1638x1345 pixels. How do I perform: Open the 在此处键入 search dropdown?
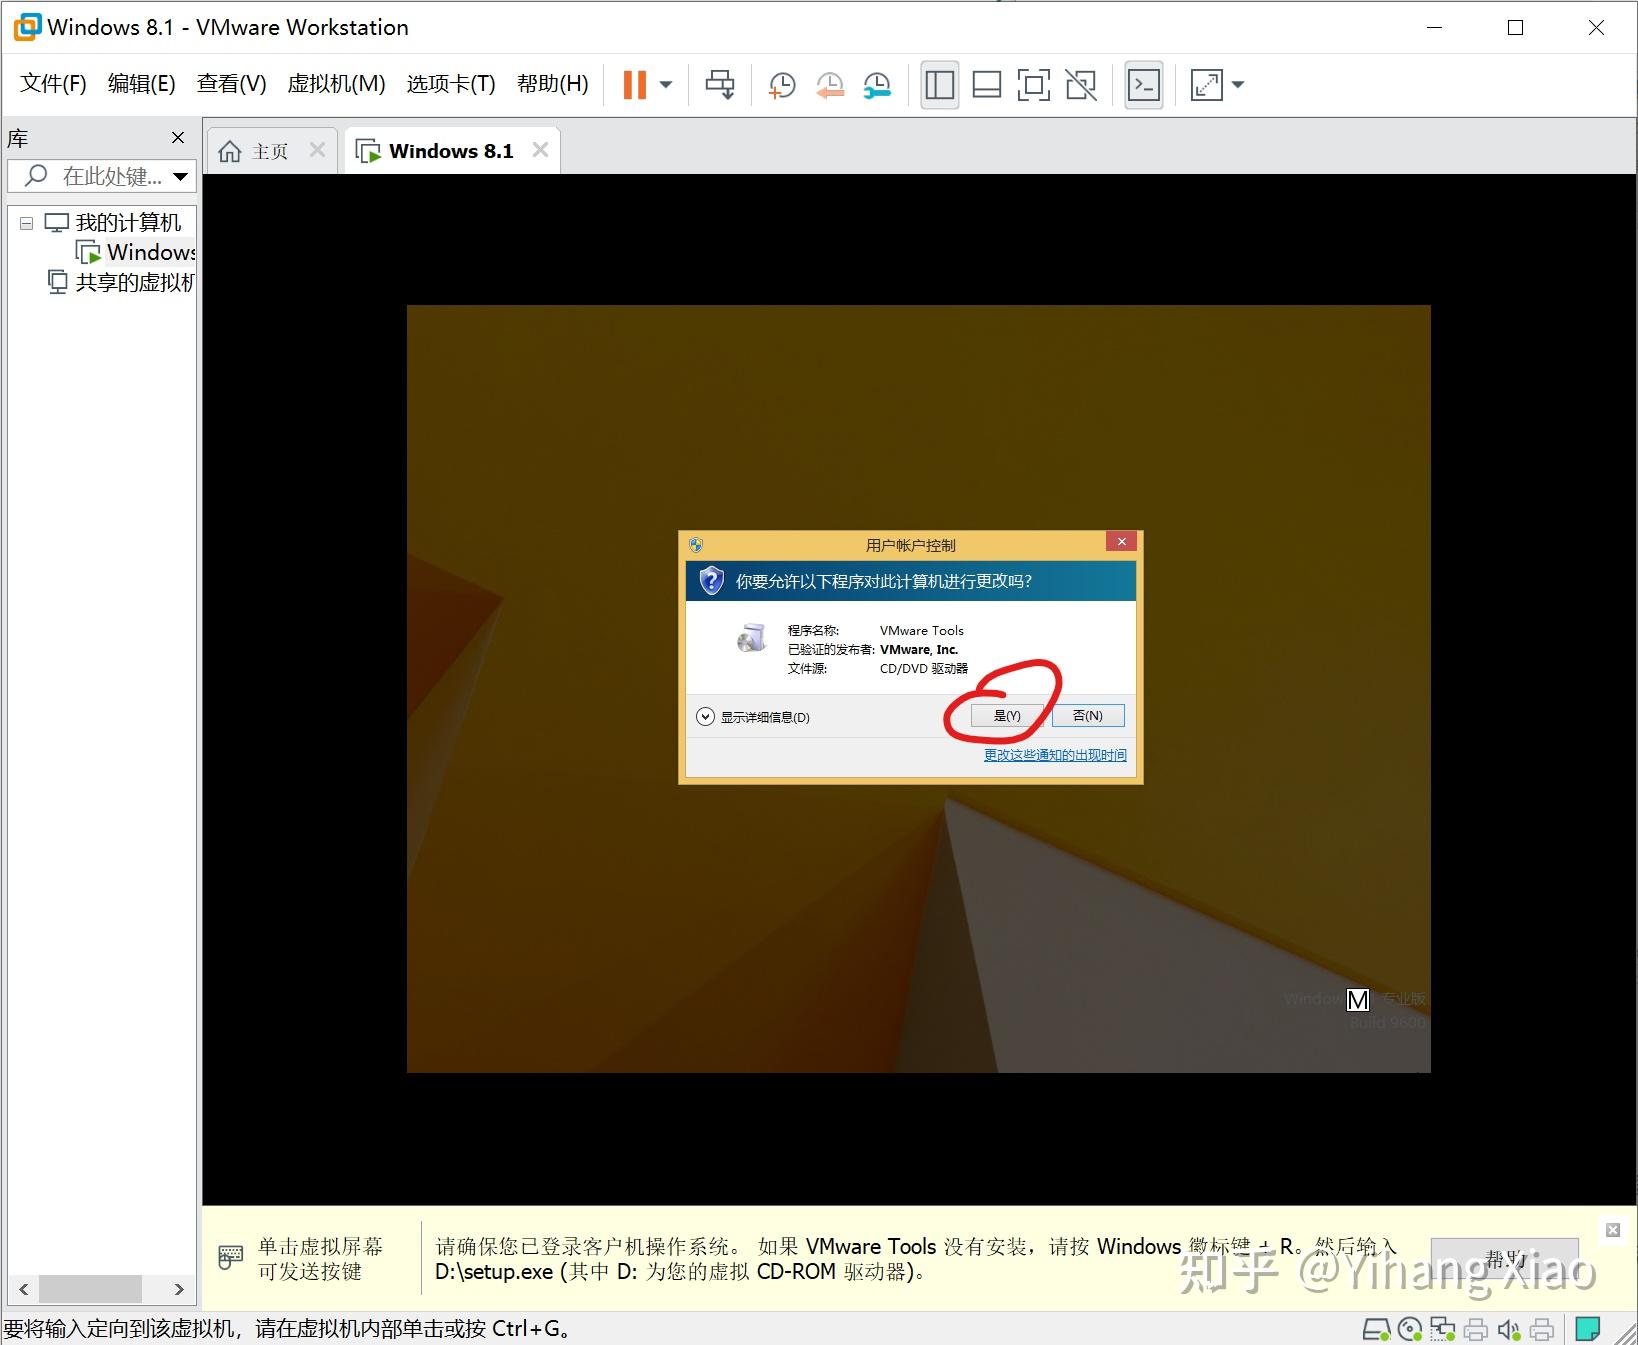pyautogui.click(x=181, y=177)
